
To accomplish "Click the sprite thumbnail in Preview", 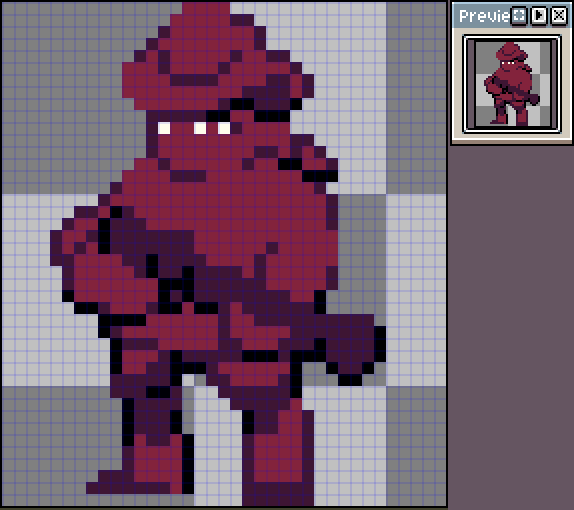I will point(512,84).
